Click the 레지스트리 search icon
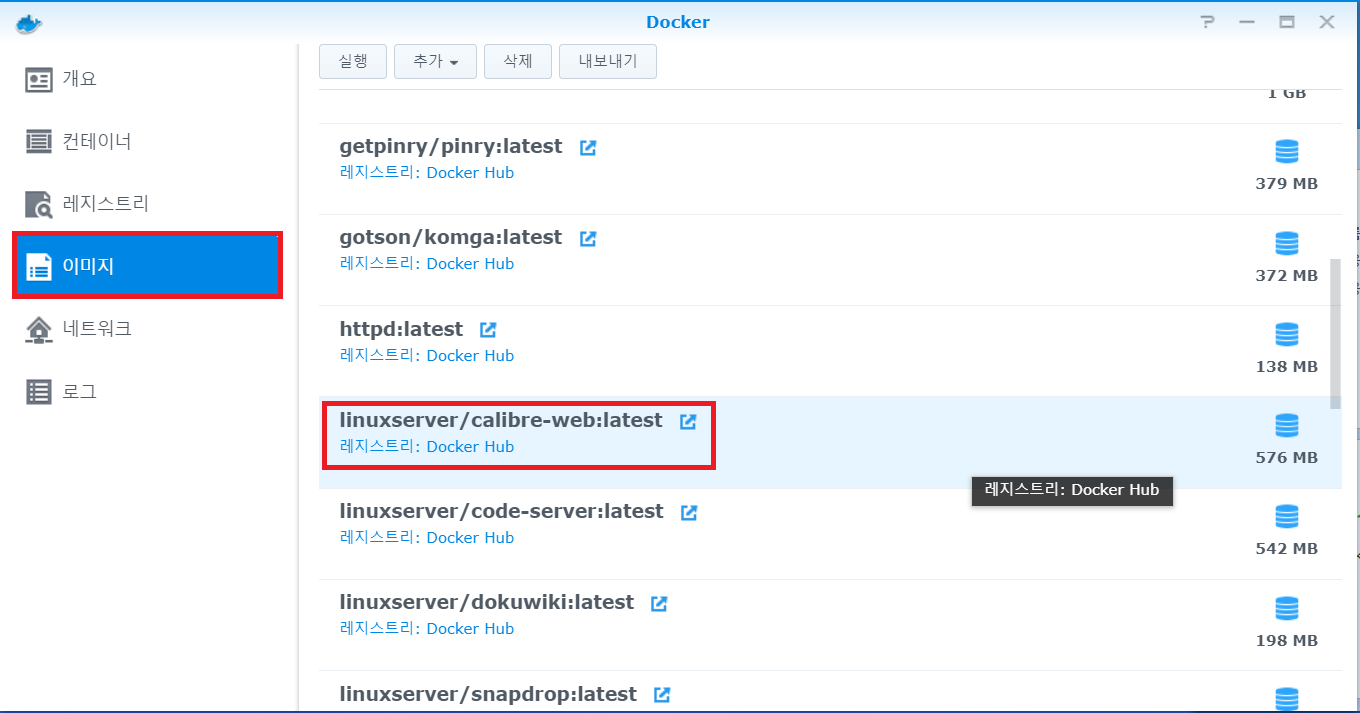1360x713 pixels. click(39, 205)
